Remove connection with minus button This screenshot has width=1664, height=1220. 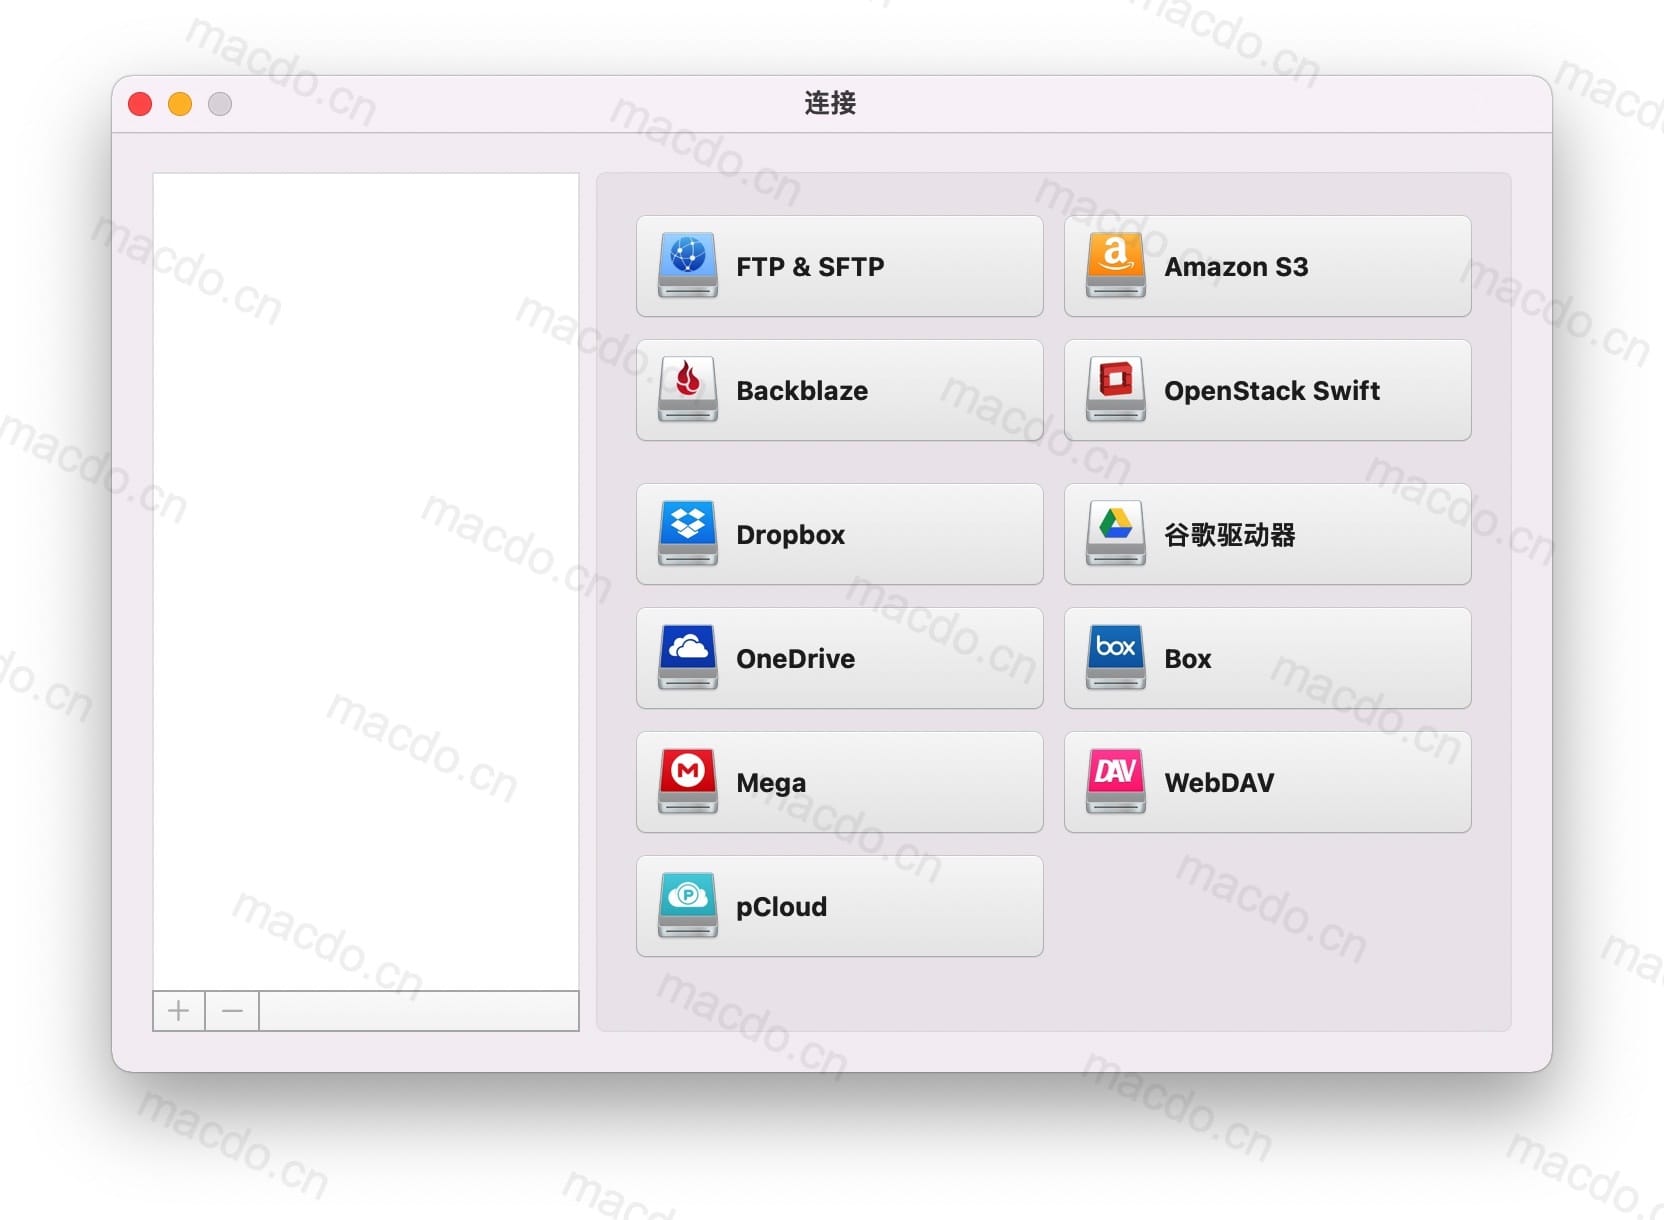coord(232,1011)
